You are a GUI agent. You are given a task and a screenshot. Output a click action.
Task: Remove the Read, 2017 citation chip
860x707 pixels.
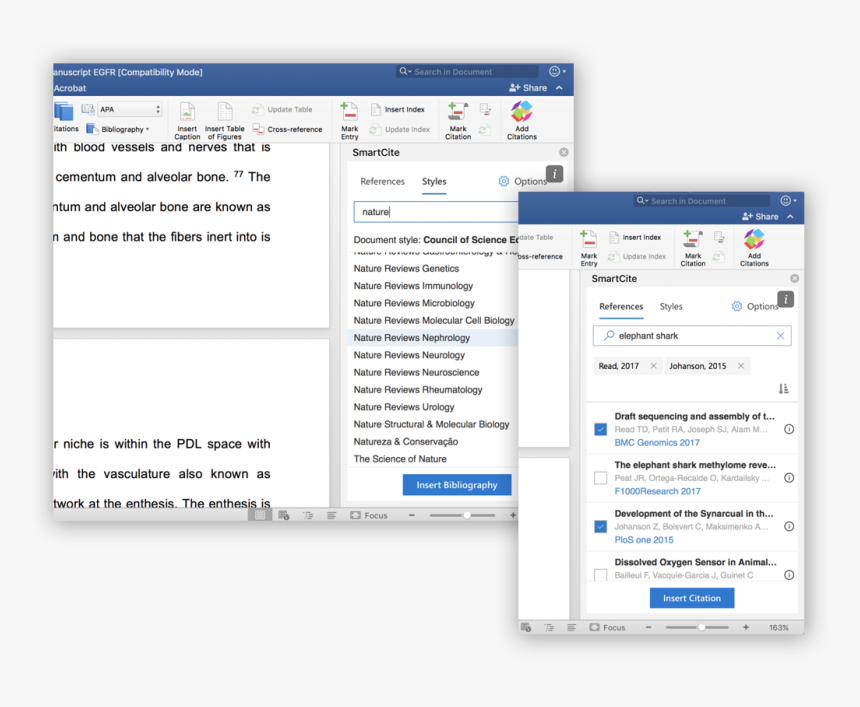(x=653, y=366)
